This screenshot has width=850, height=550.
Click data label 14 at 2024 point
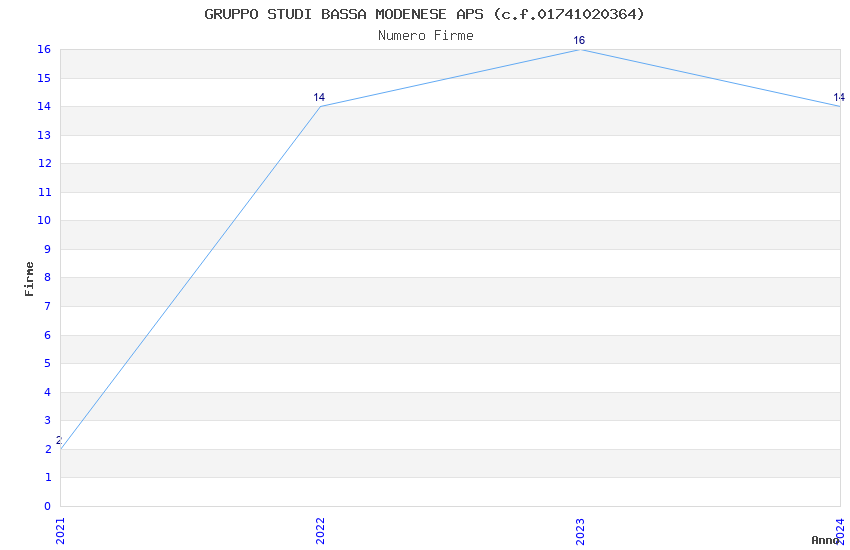[839, 97]
